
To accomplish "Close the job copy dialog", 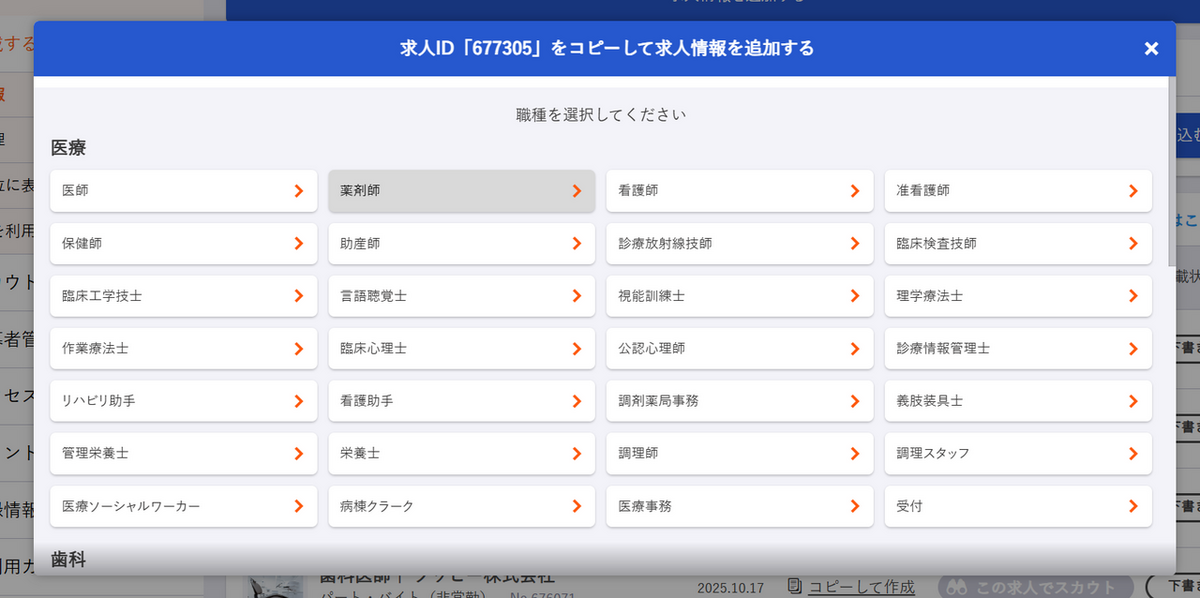I will click(x=1151, y=49).
